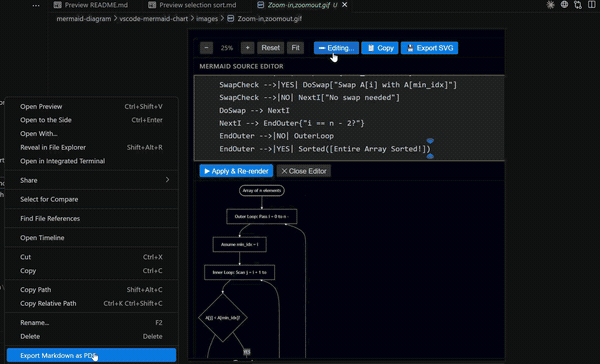Click the Fit button

pyautogui.click(x=295, y=48)
